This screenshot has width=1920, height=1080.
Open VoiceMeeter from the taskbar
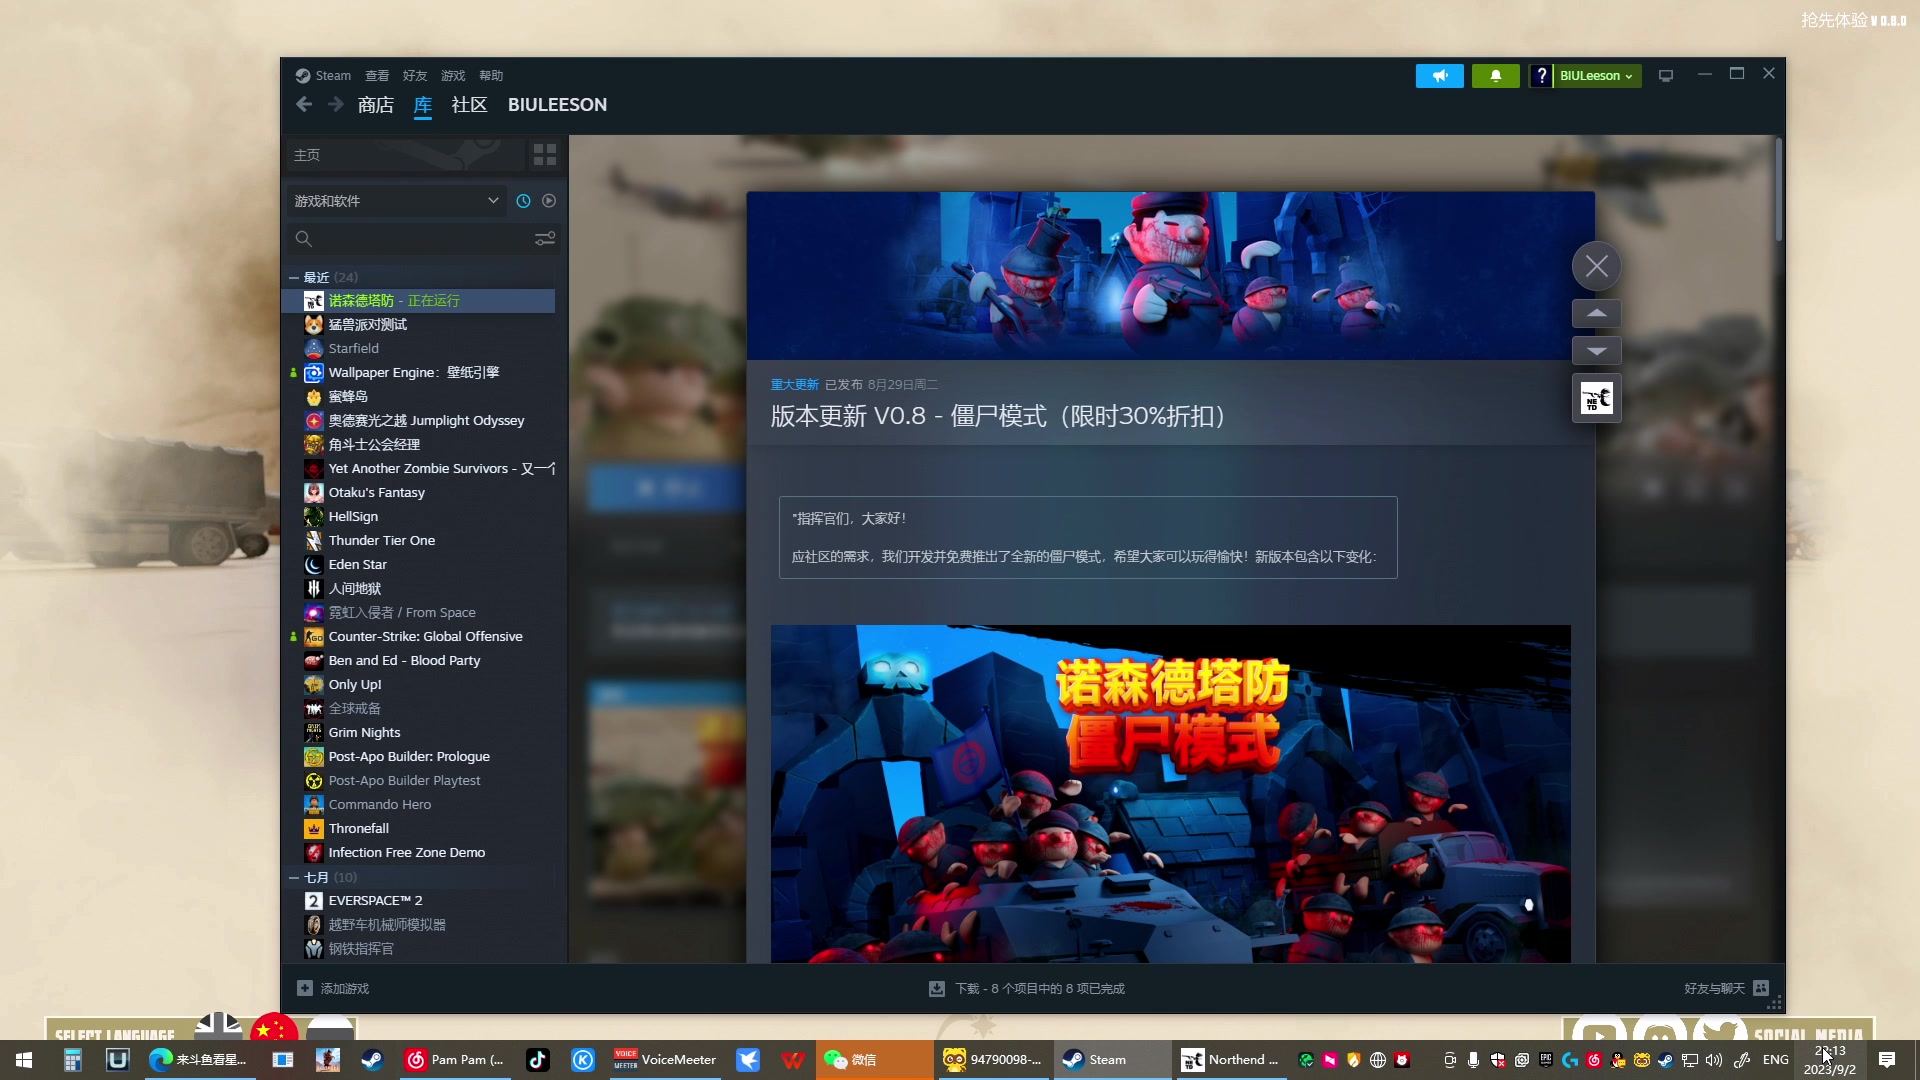coord(664,1060)
